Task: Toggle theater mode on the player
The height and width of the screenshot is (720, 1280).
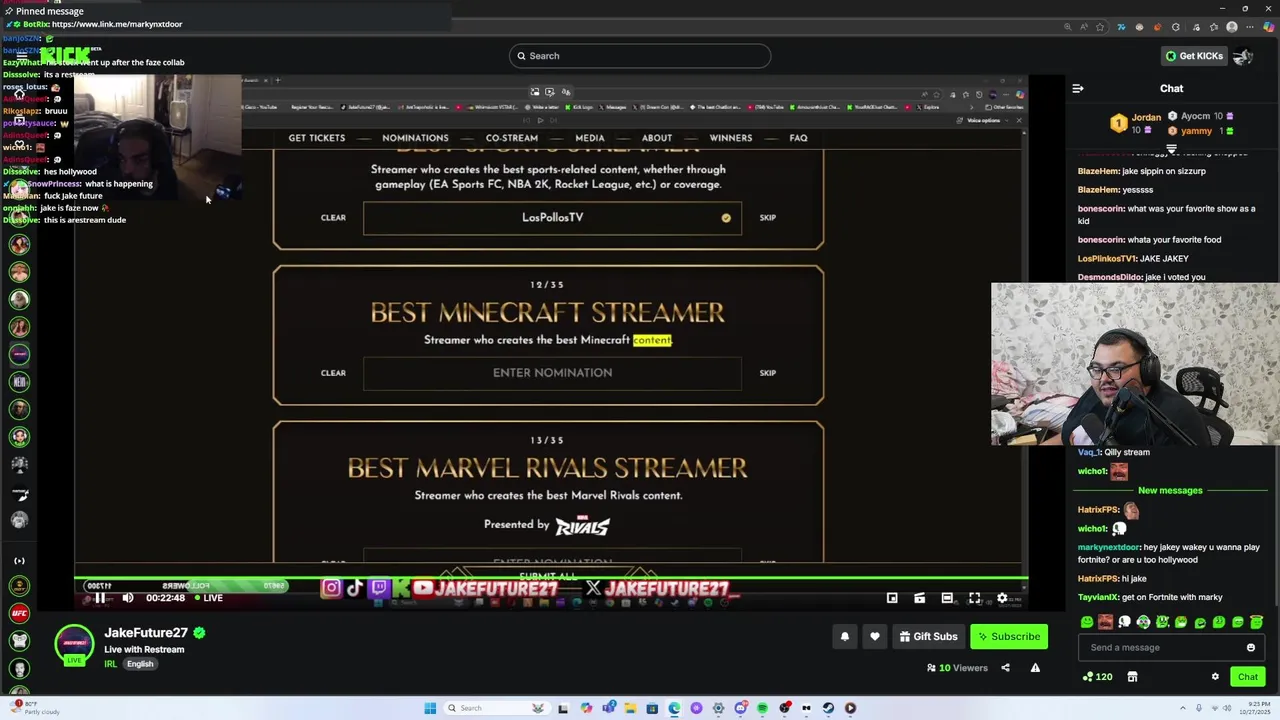Action: click(x=947, y=598)
